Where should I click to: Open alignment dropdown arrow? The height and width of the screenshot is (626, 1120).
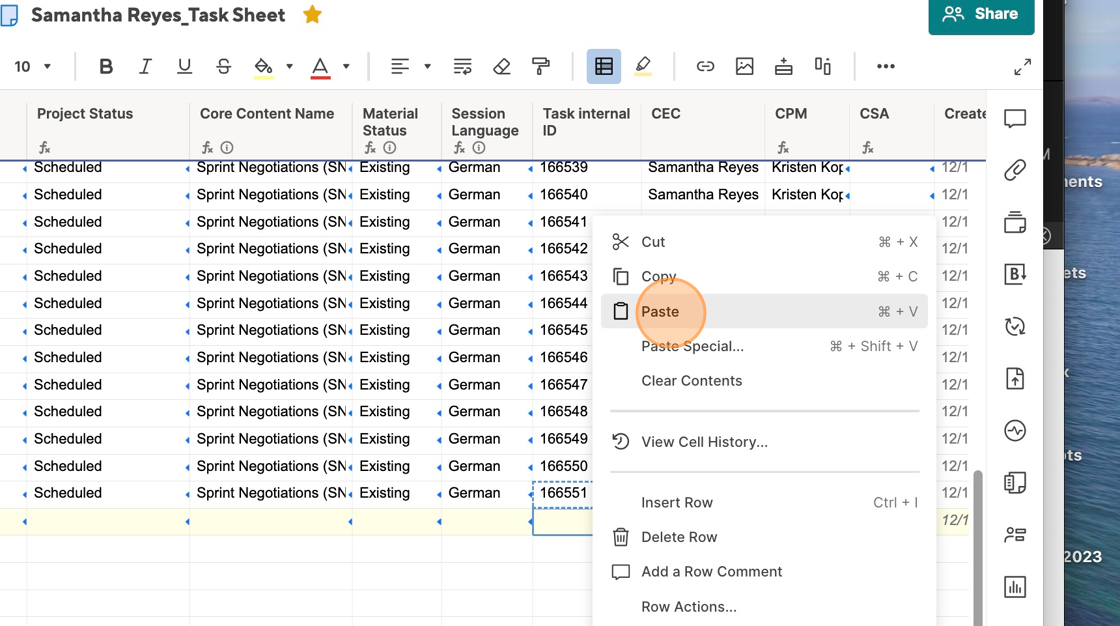(x=427, y=66)
